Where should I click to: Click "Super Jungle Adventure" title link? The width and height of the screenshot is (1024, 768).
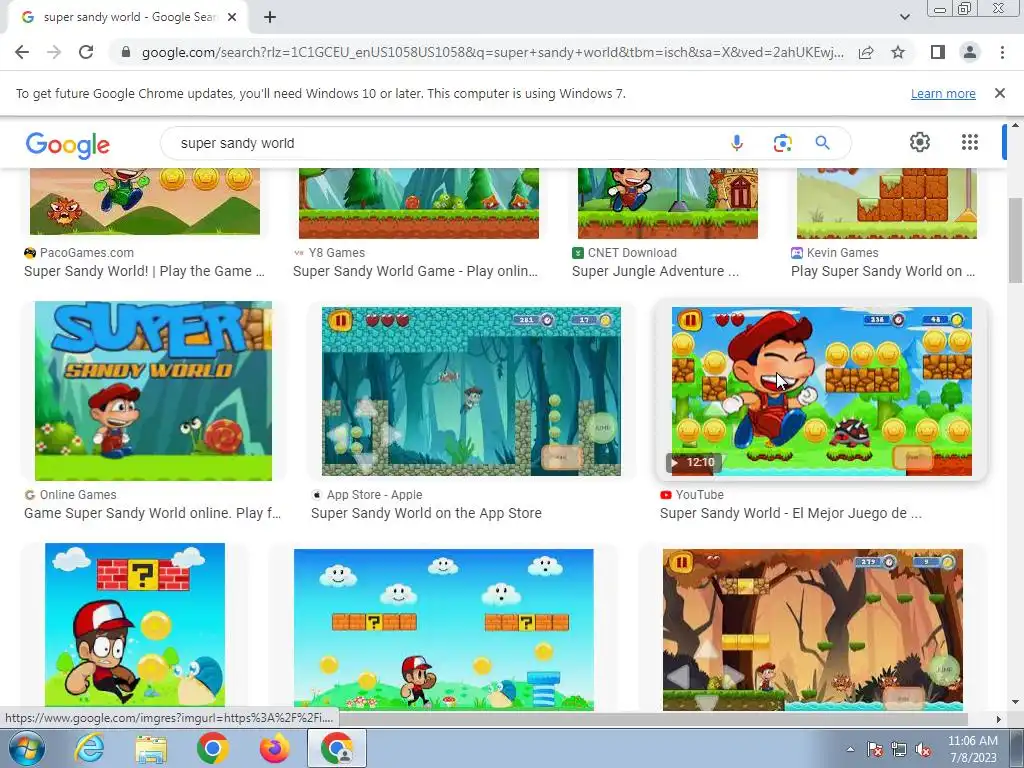click(655, 271)
